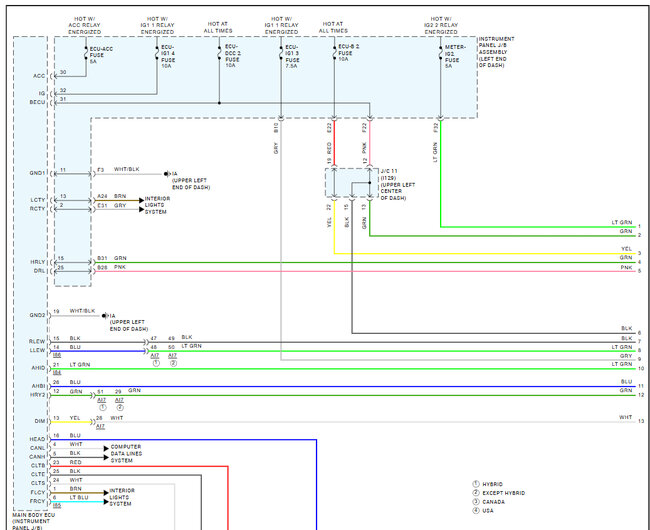Click the CANL terminal label
The width and height of the screenshot is (650, 530).
tap(38, 448)
